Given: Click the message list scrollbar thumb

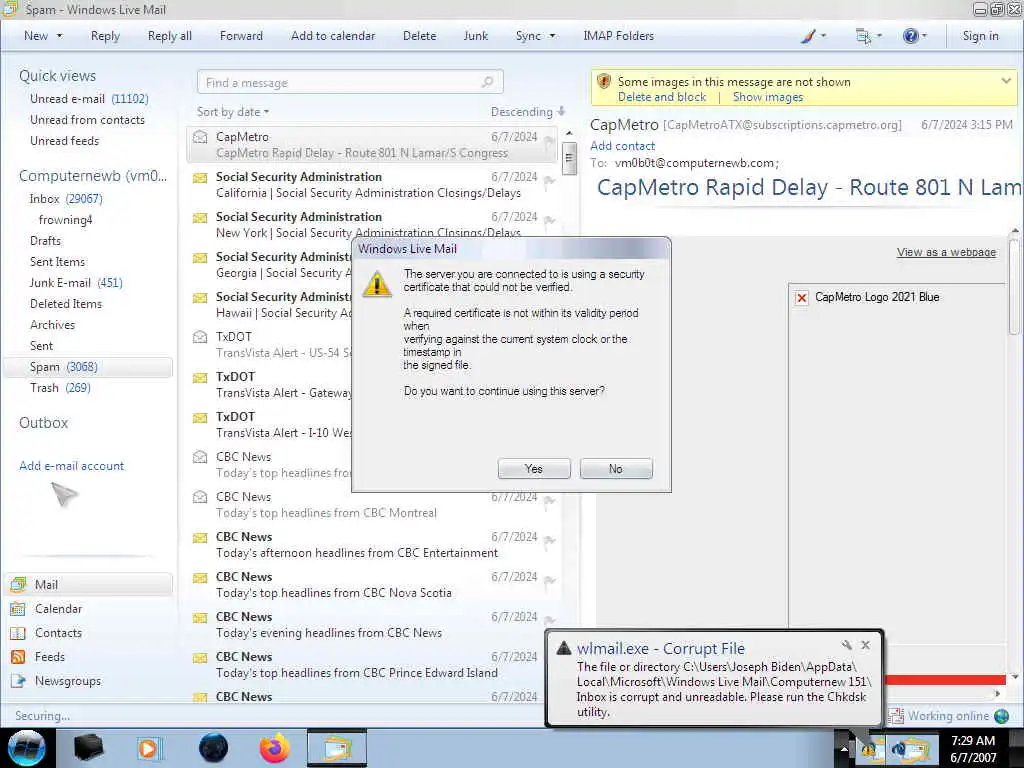Looking at the screenshot, I should 569,157.
